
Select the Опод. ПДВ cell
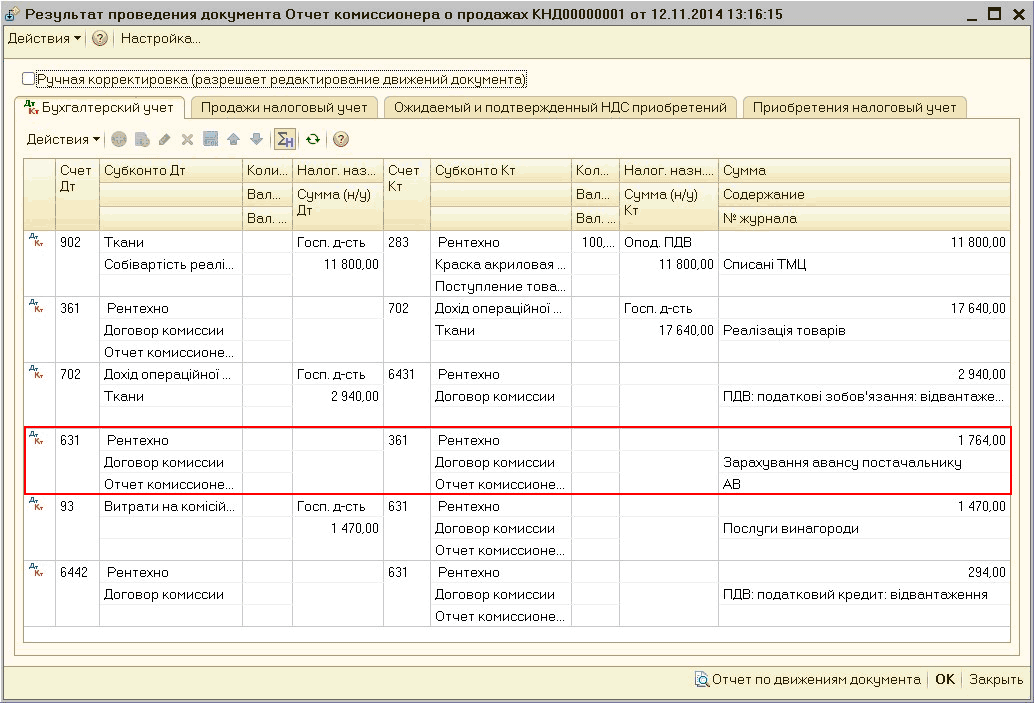pos(669,242)
